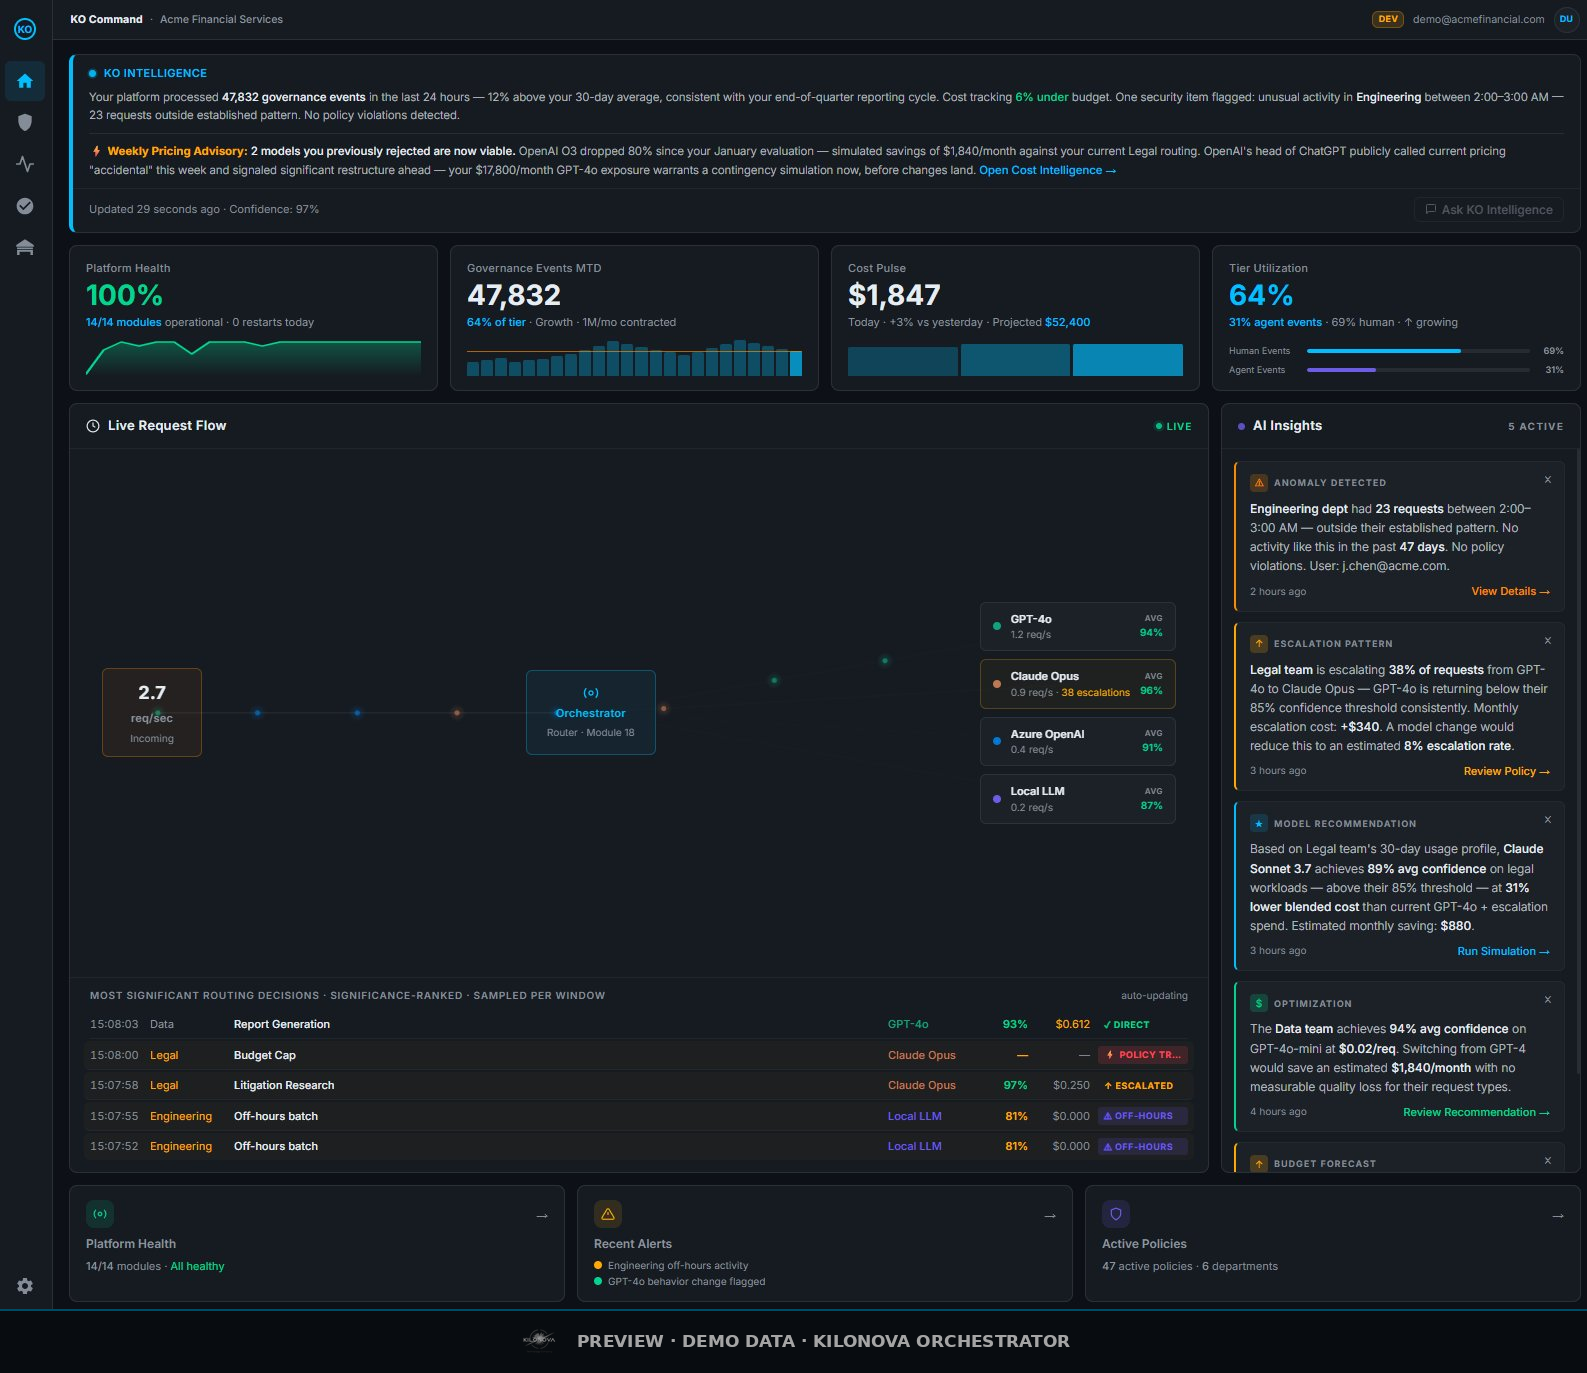The height and width of the screenshot is (1373, 1587).
Task: Open the checkmark compliance sidebar icon
Action: pos(25,206)
